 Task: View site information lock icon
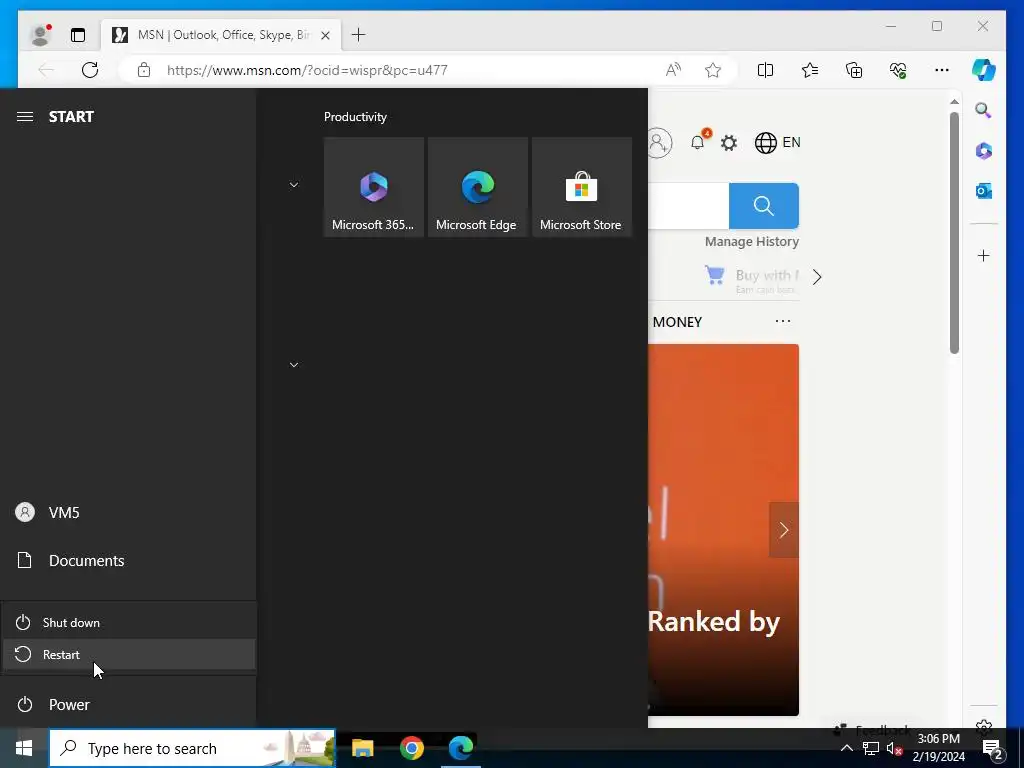click(144, 70)
